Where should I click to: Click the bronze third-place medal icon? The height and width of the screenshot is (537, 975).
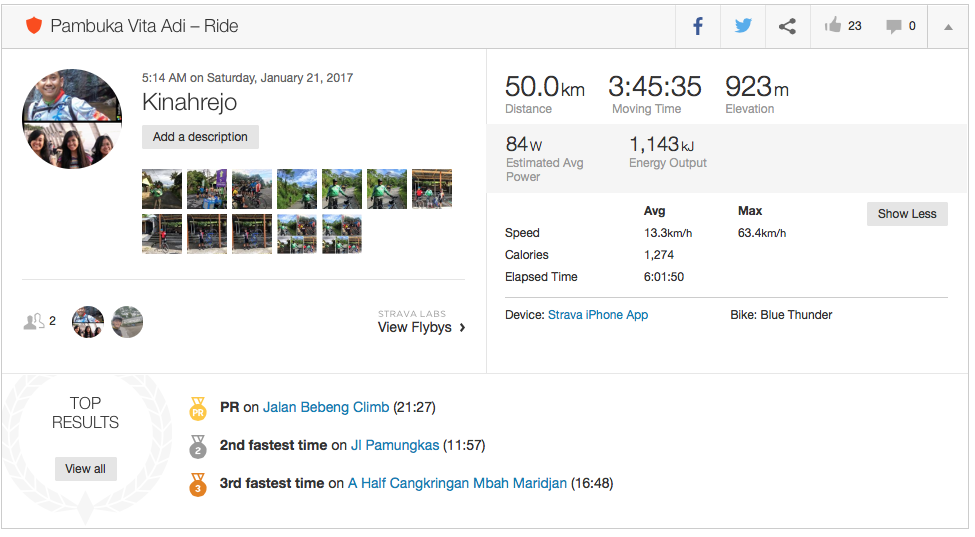198,484
